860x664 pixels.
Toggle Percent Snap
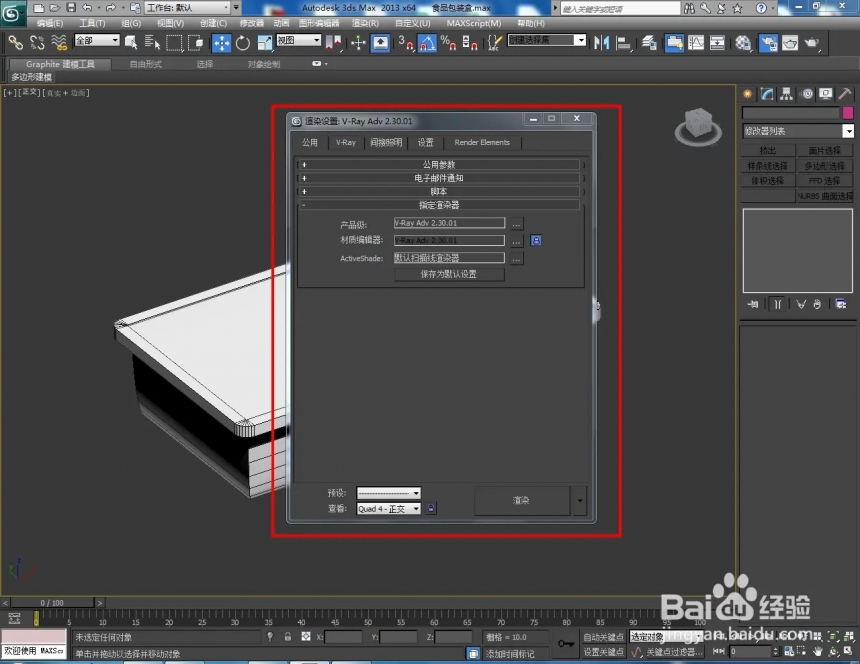tap(448, 43)
